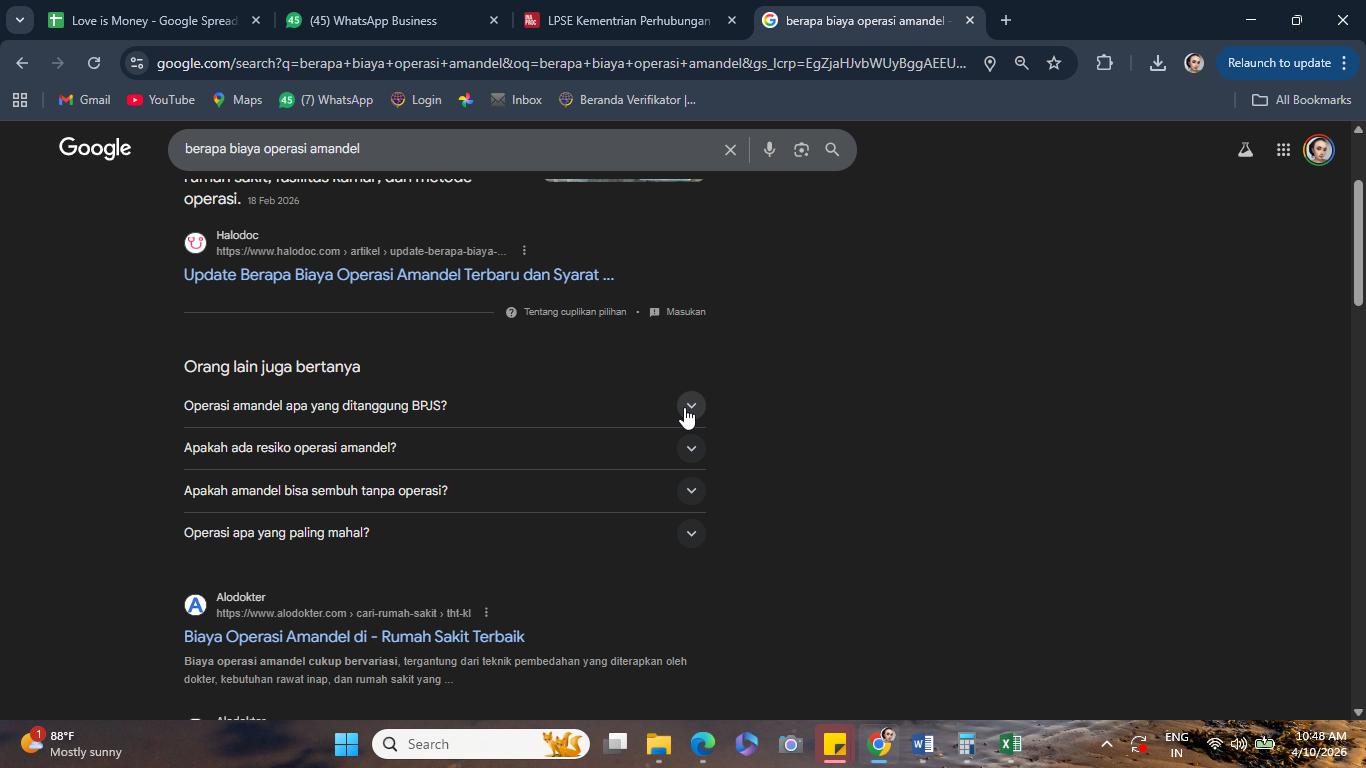The height and width of the screenshot is (768, 1366).
Task: Switch to Love is Money Google Spreadsheet tab
Action: (154, 20)
